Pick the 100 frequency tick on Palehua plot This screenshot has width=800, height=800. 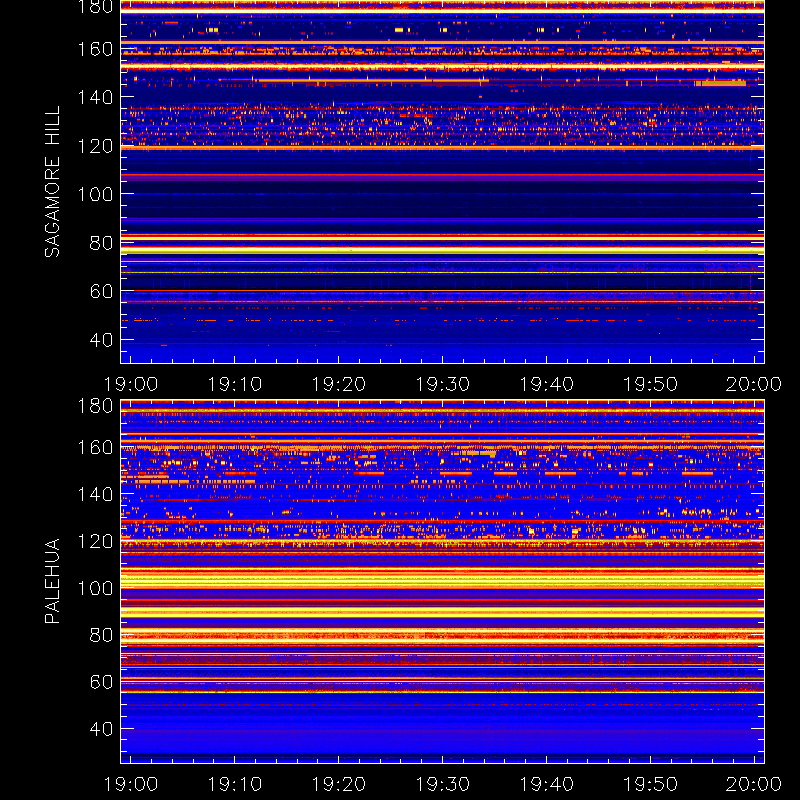click(x=95, y=588)
